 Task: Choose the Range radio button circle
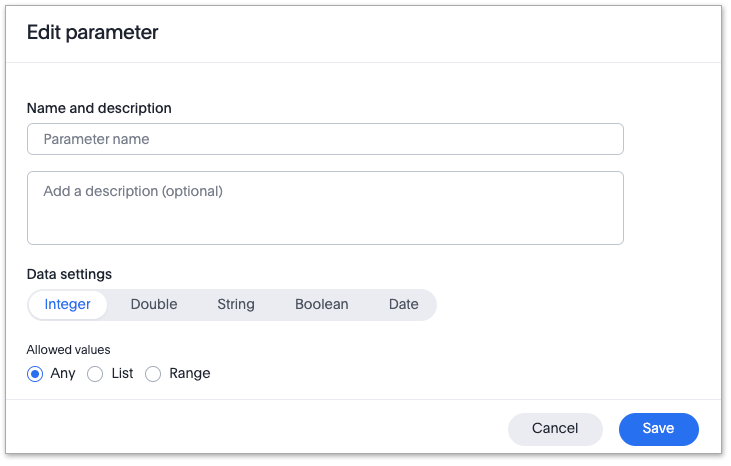[153, 374]
